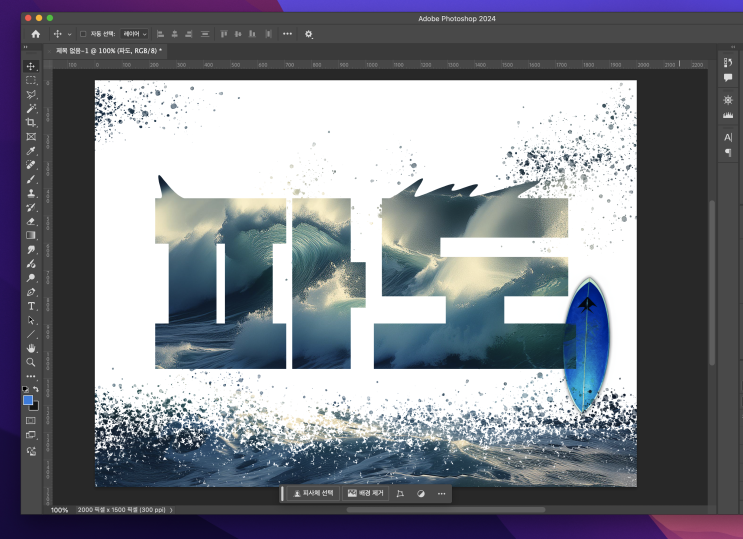Image resolution: width=743 pixels, height=539 pixels.
Task: Align horizontal centers in options bar
Action: click(174, 34)
